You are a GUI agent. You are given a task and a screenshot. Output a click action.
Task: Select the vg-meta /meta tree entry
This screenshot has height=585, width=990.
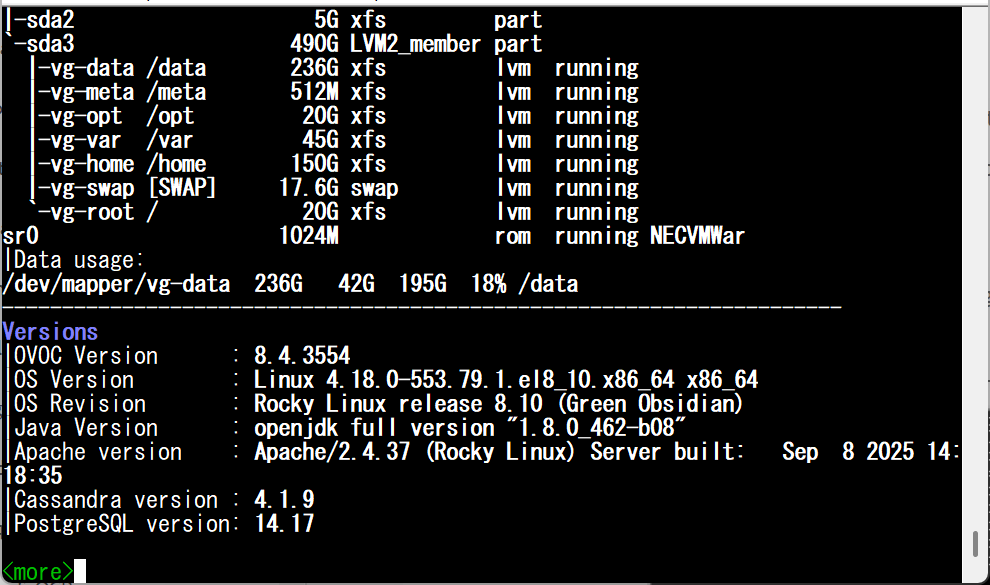coord(122,92)
